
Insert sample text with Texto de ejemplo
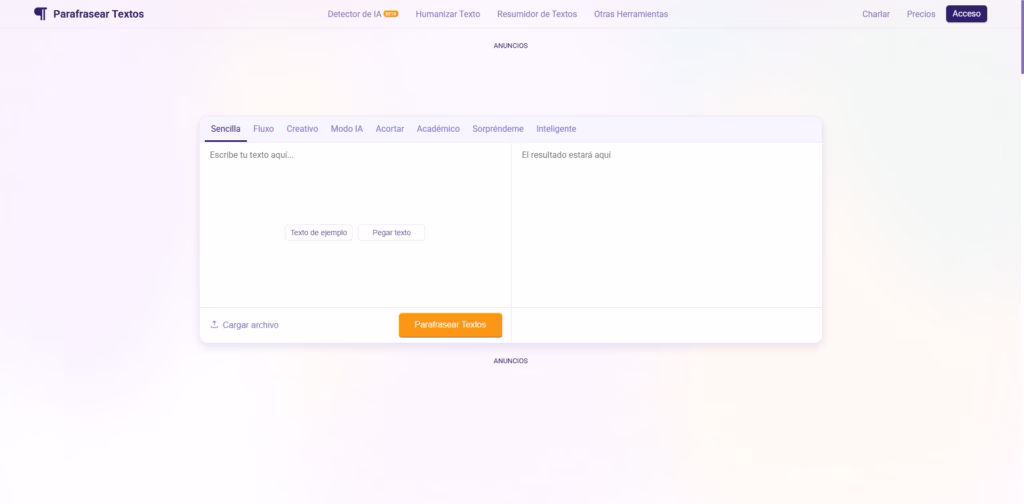coord(318,232)
